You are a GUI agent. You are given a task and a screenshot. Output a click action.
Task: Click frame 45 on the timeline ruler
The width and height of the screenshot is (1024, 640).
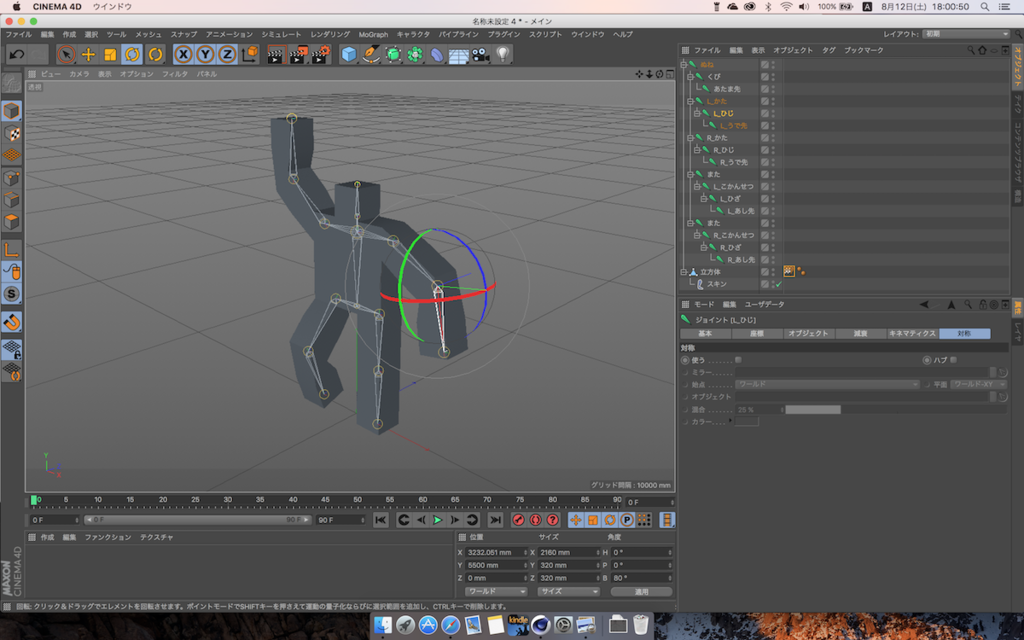click(325, 500)
